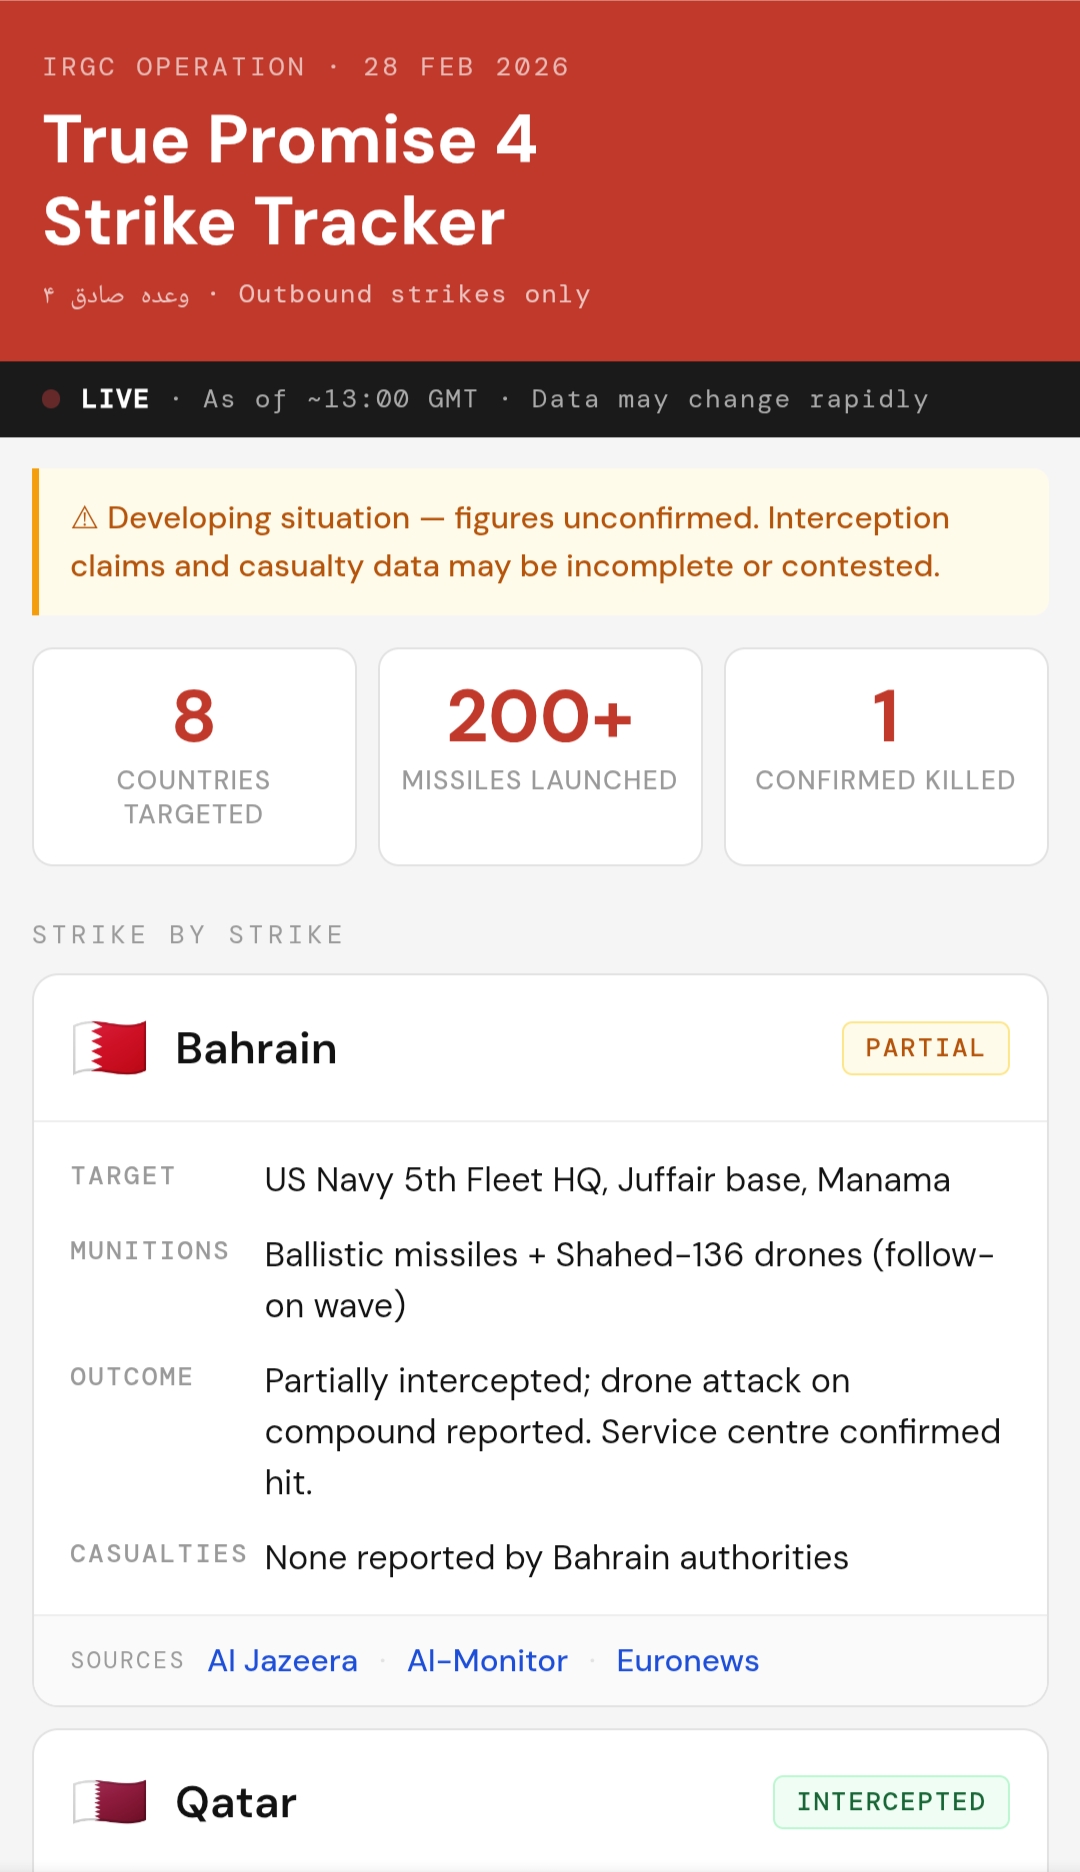The height and width of the screenshot is (1872, 1080).
Task: Click the warning triangle icon
Action: [x=85, y=518]
